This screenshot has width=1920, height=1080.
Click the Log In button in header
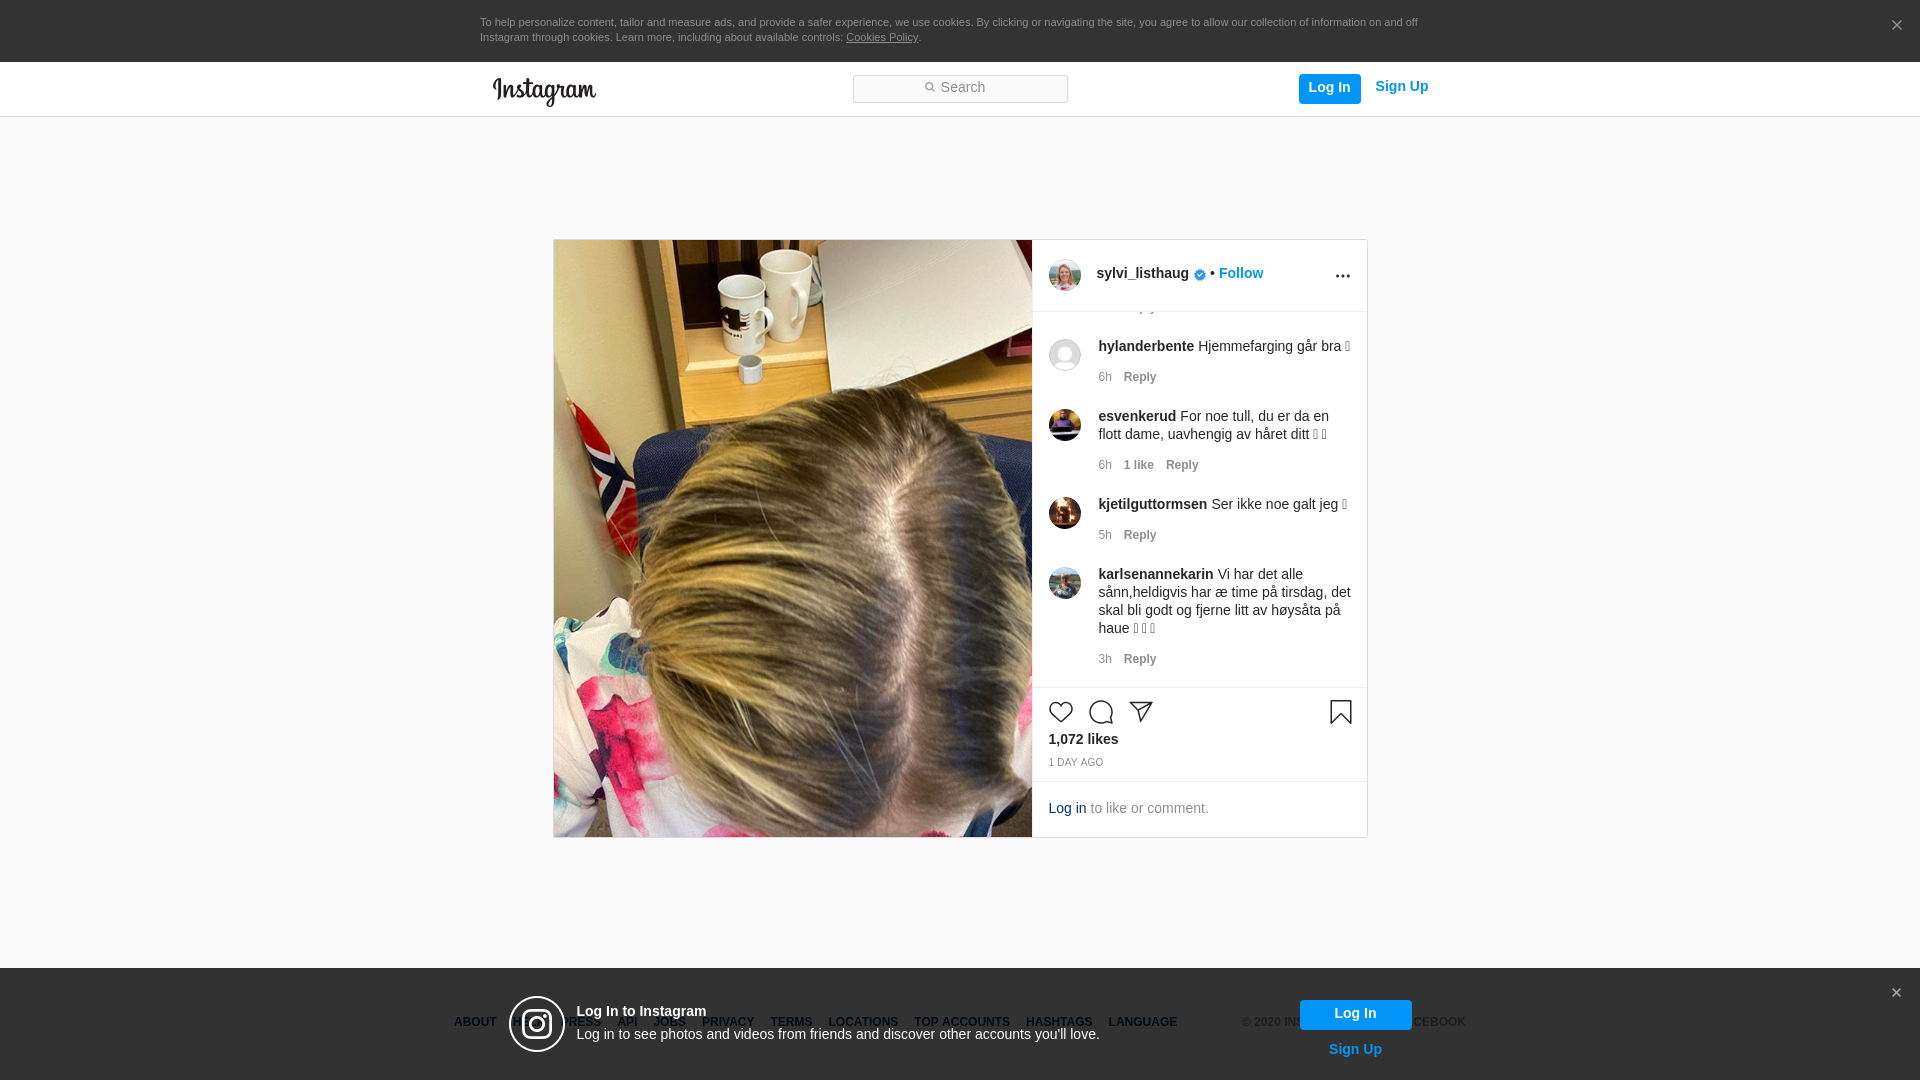click(x=1329, y=88)
